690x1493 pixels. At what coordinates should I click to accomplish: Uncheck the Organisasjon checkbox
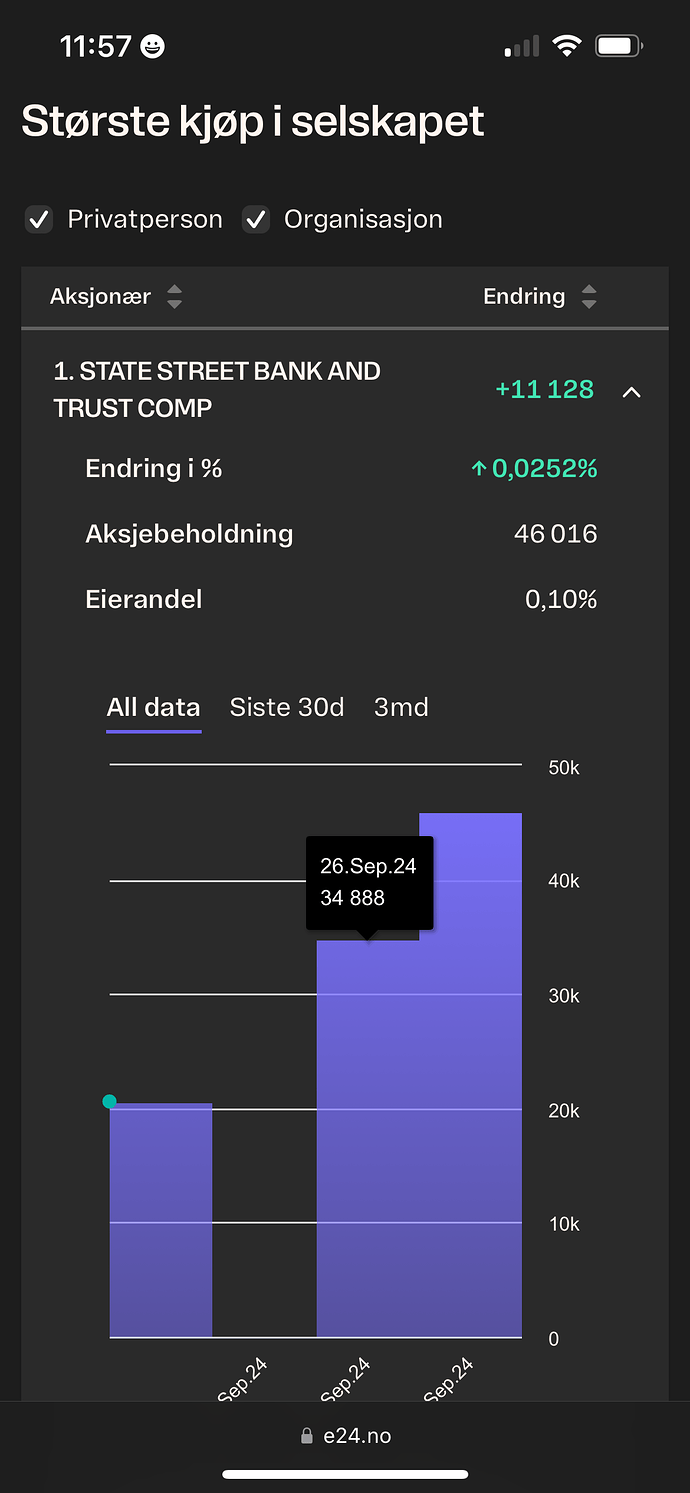(x=256, y=220)
